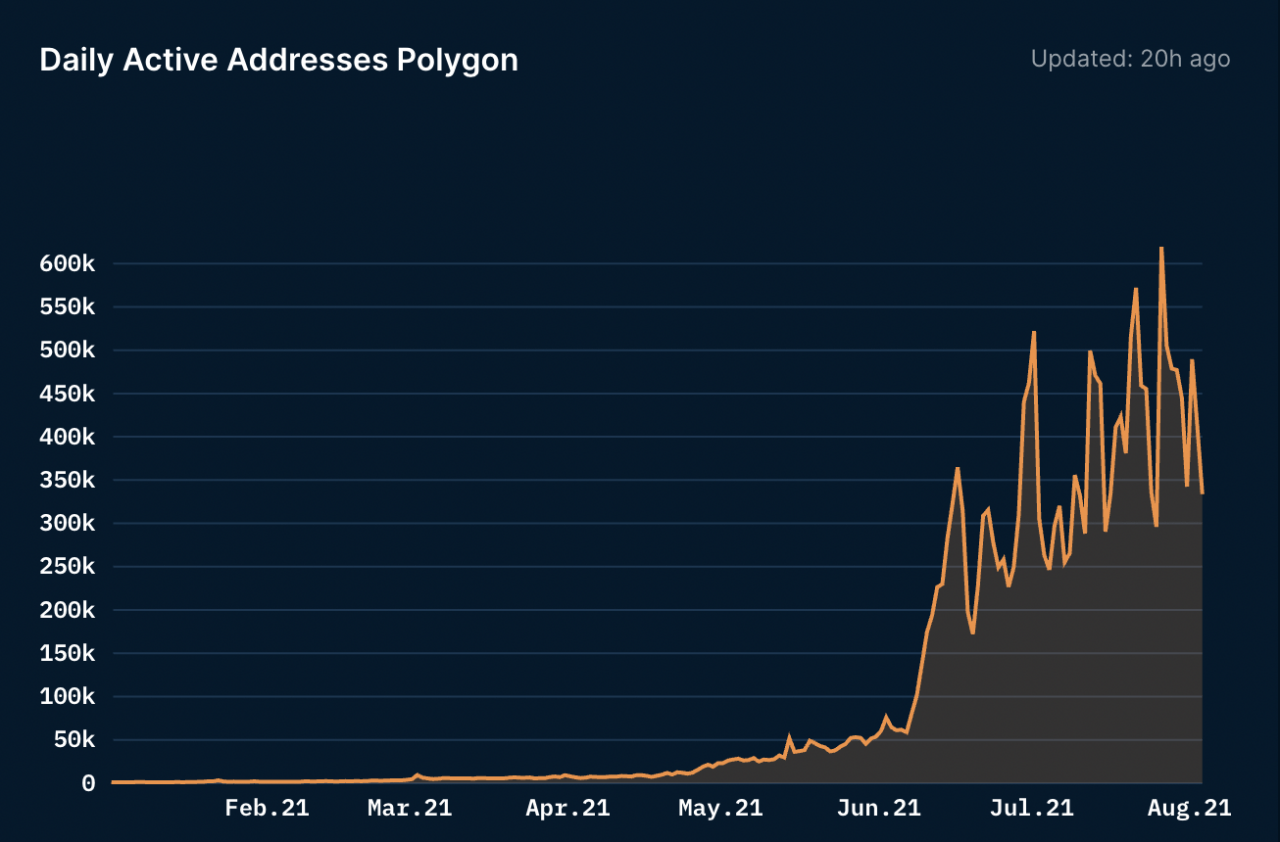Click the Updated 20h ago timestamp

[x=1130, y=59]
